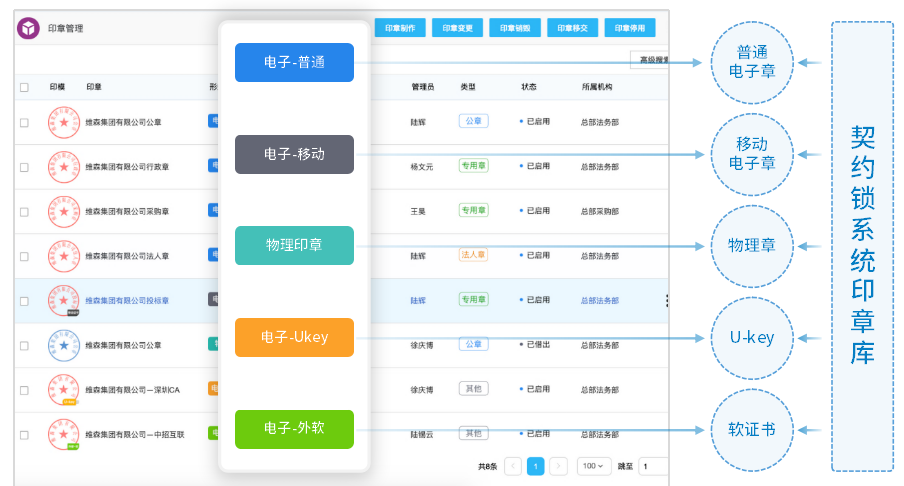This screenshot has width=904, height=486.
Task: Check the box for 维森集团有限公司采购章
Action: [24, 212]
